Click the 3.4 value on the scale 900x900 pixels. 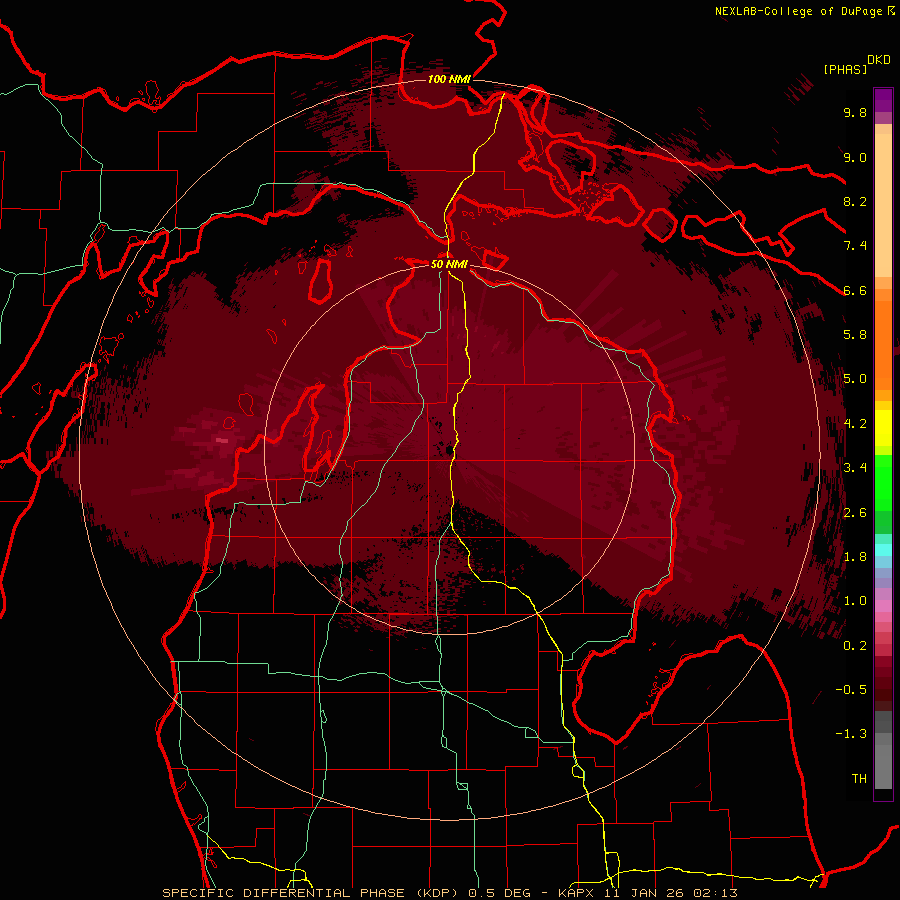pos(855,468)
